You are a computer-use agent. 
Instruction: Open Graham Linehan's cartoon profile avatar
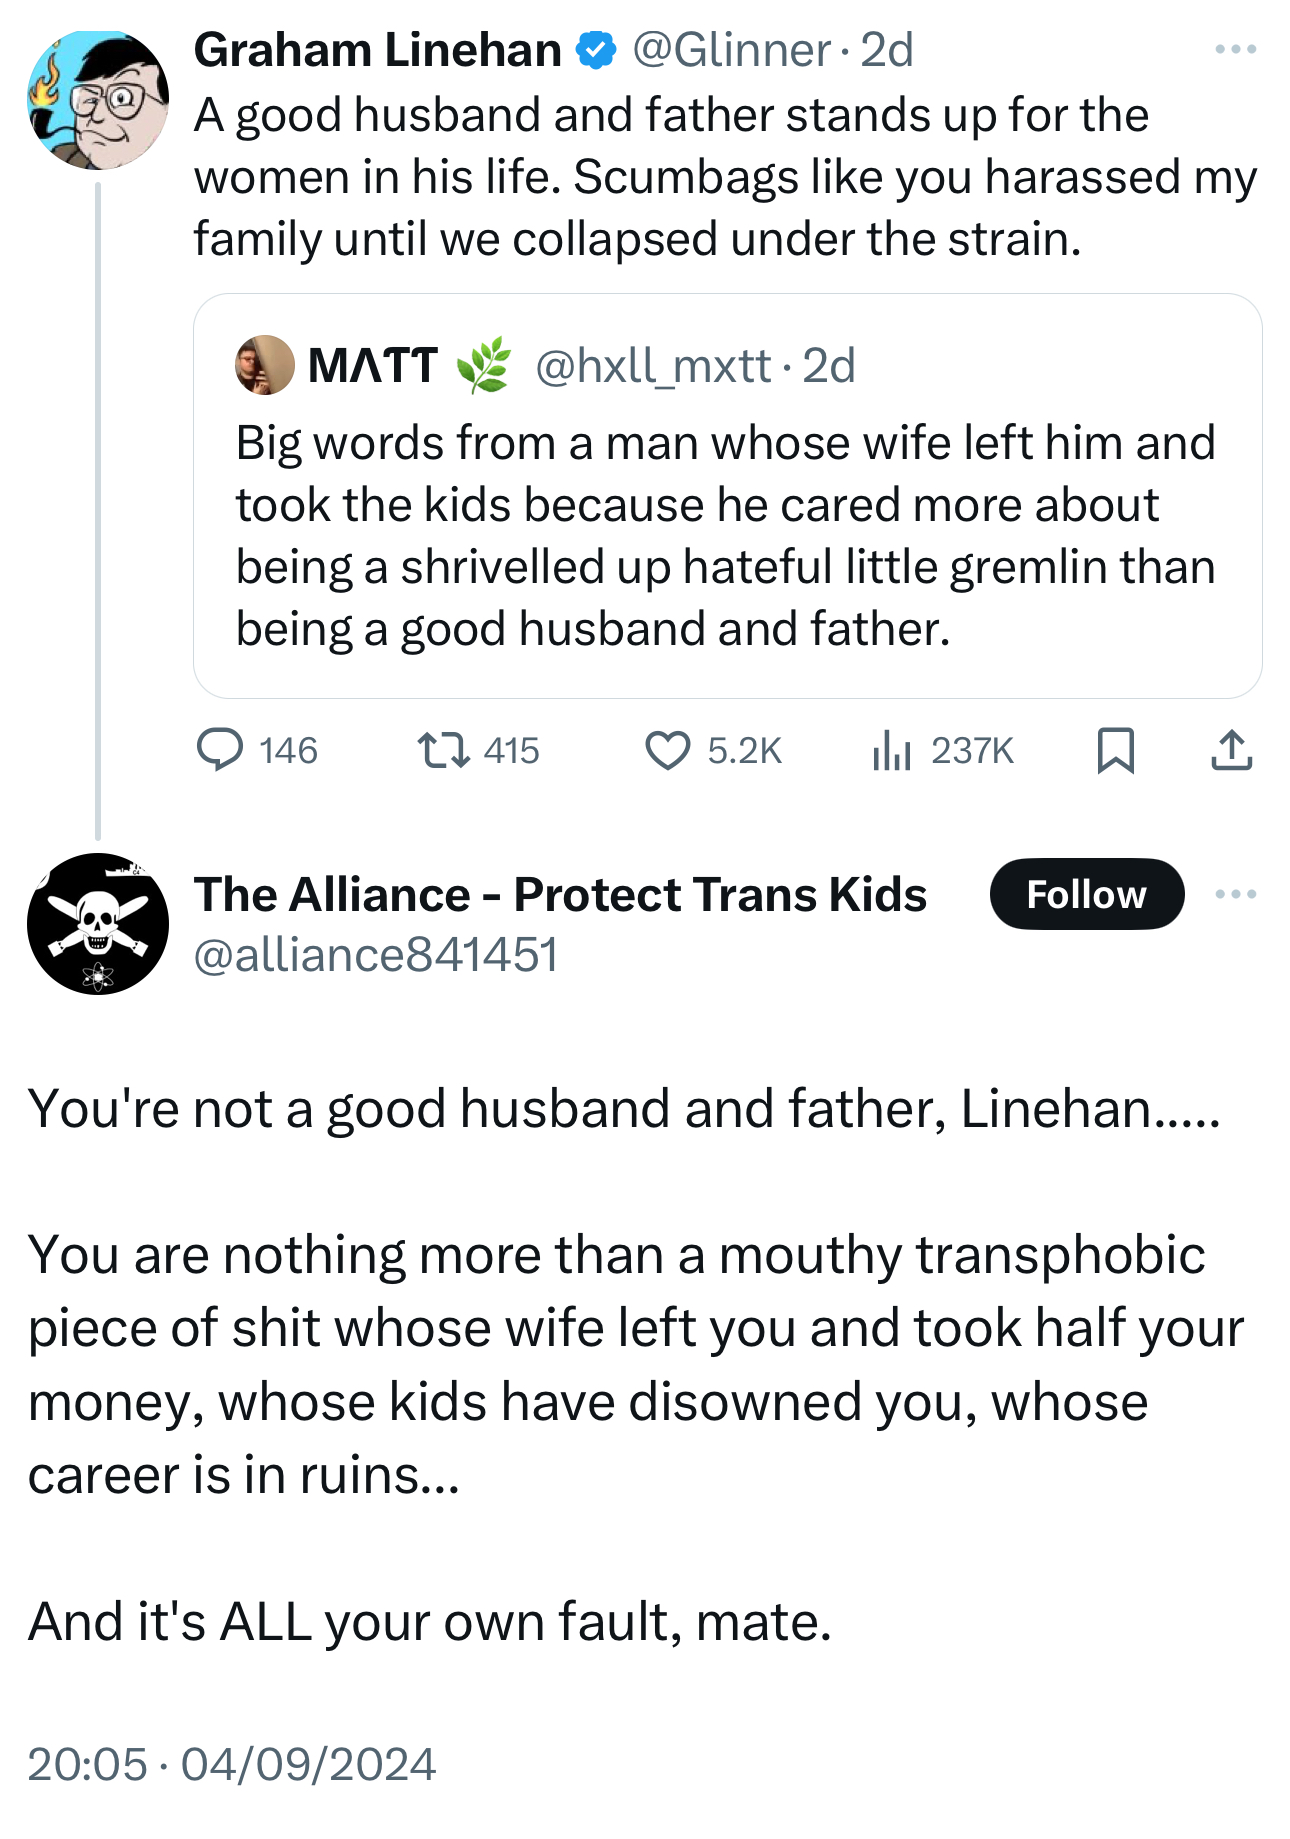[98, 100]
